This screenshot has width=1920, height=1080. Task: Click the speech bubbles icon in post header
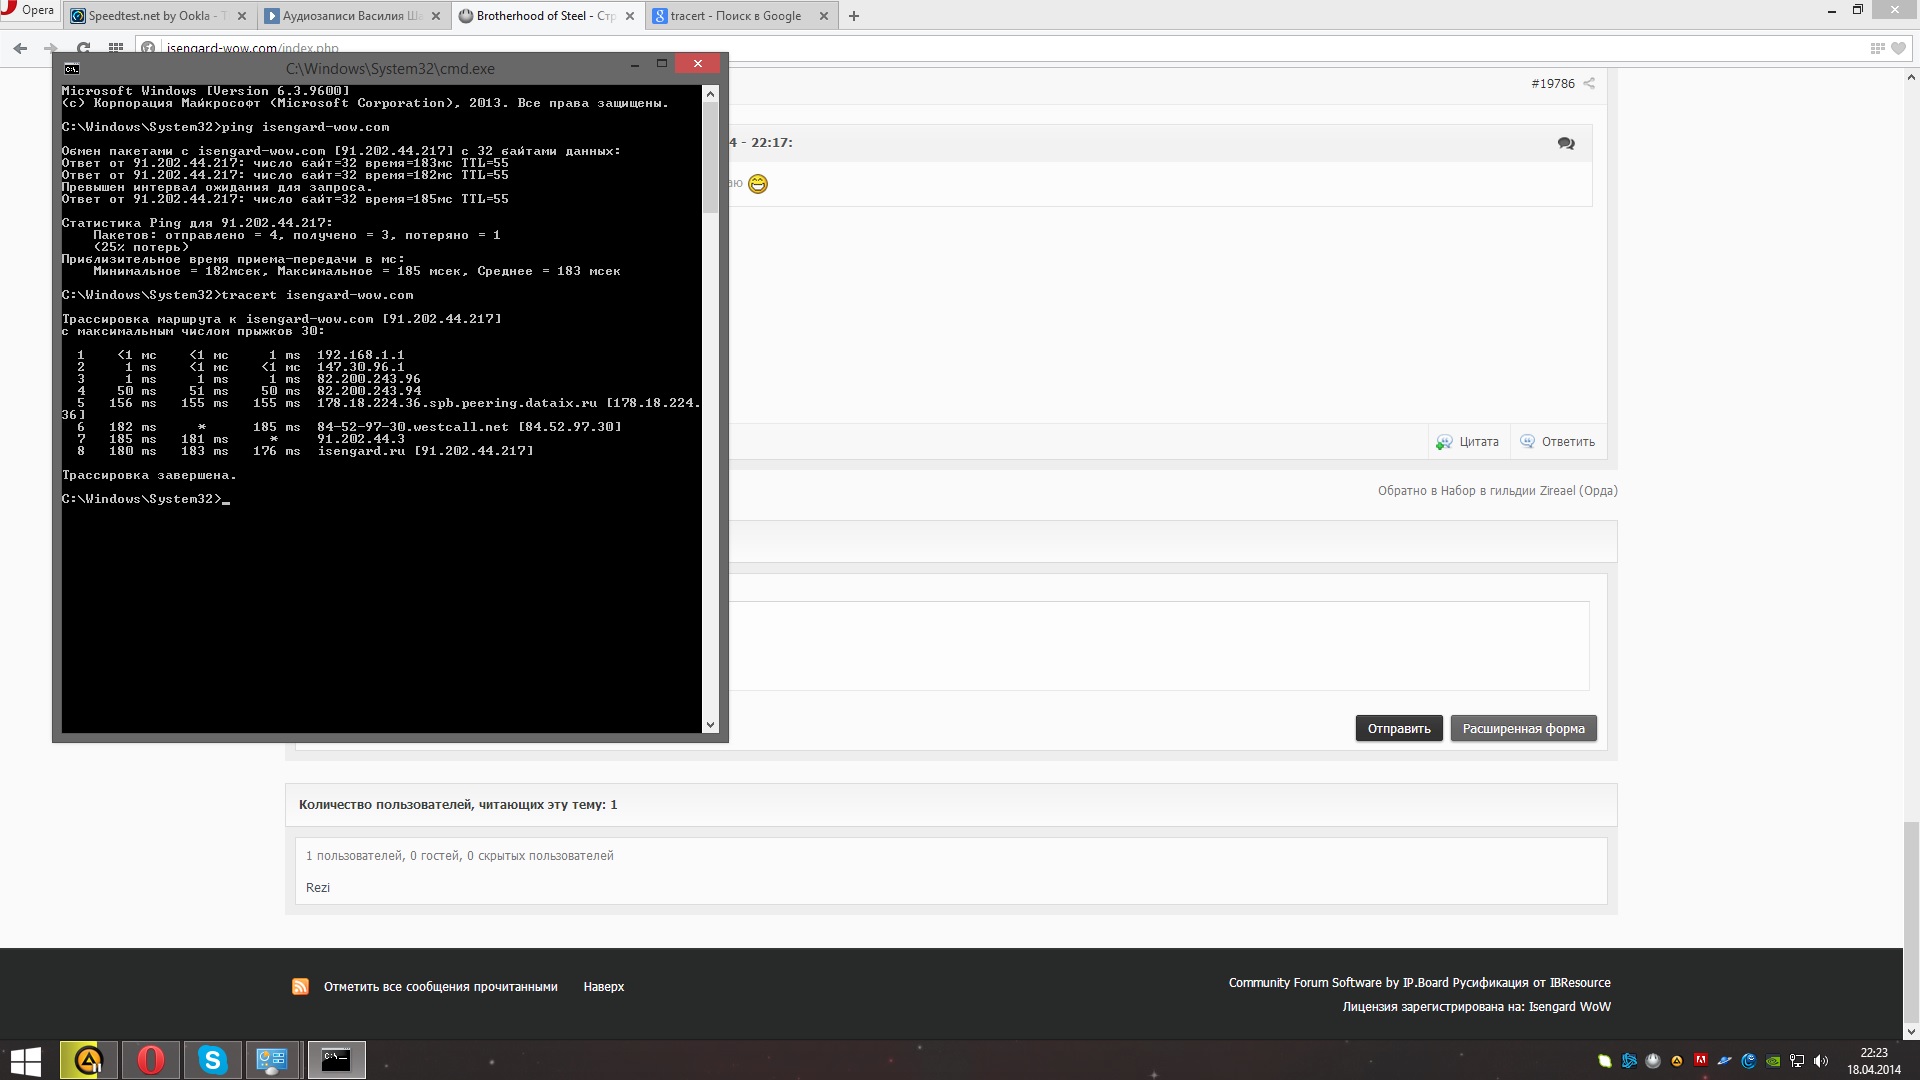[x=1566, y=143]
